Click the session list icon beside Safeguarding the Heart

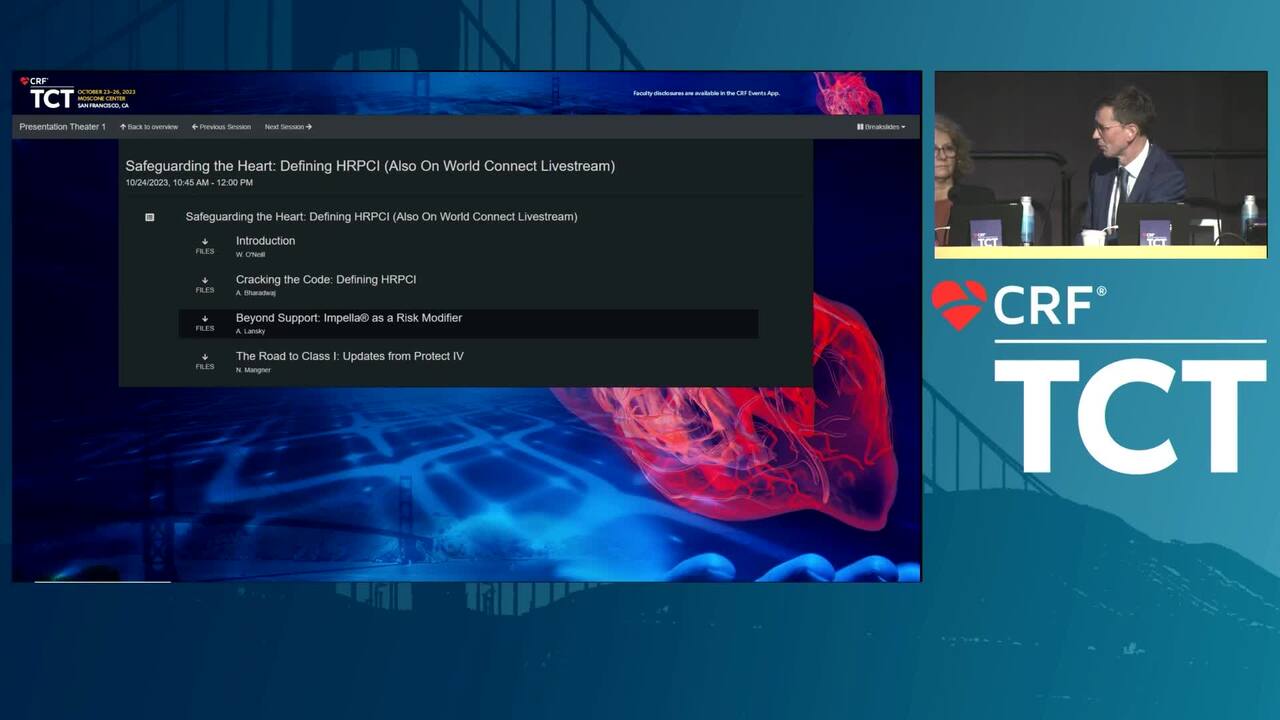coord(150,217)
